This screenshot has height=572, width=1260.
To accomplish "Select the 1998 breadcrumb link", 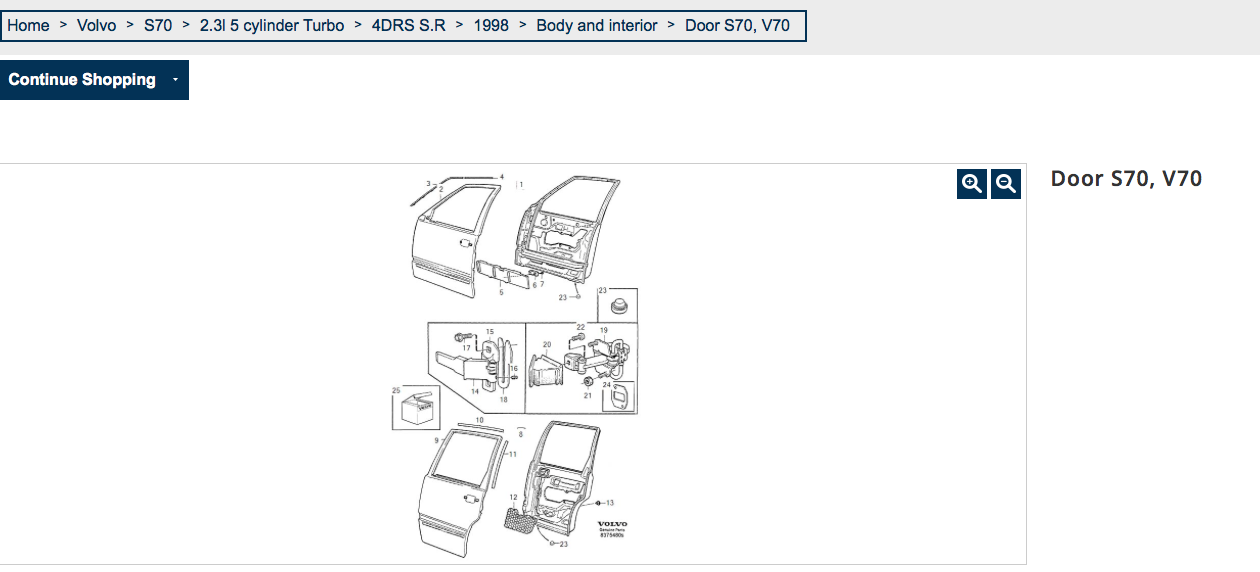I will (491, 26).
